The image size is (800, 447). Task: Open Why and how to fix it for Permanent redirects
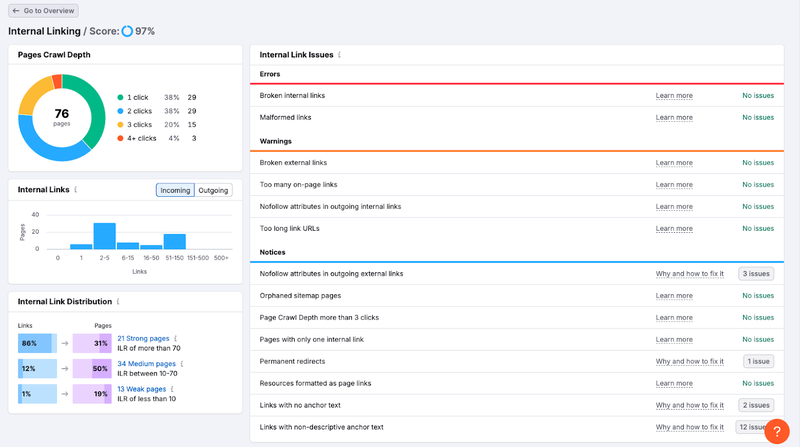(689, 361)
